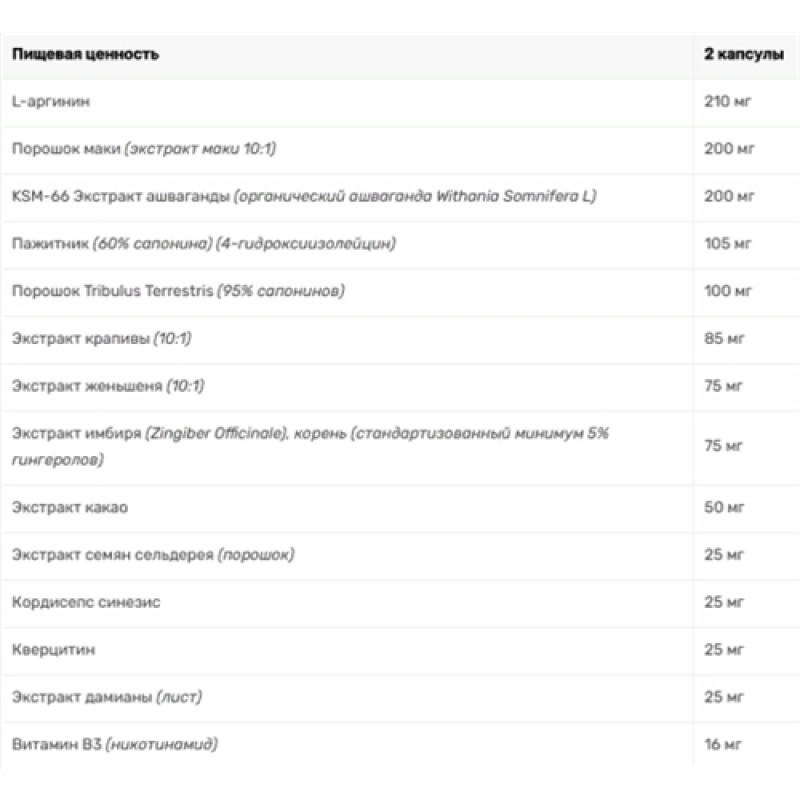The image size is (800, 800).
Task: Click the Экстракт семян сельдерея row
Action: 153,555
